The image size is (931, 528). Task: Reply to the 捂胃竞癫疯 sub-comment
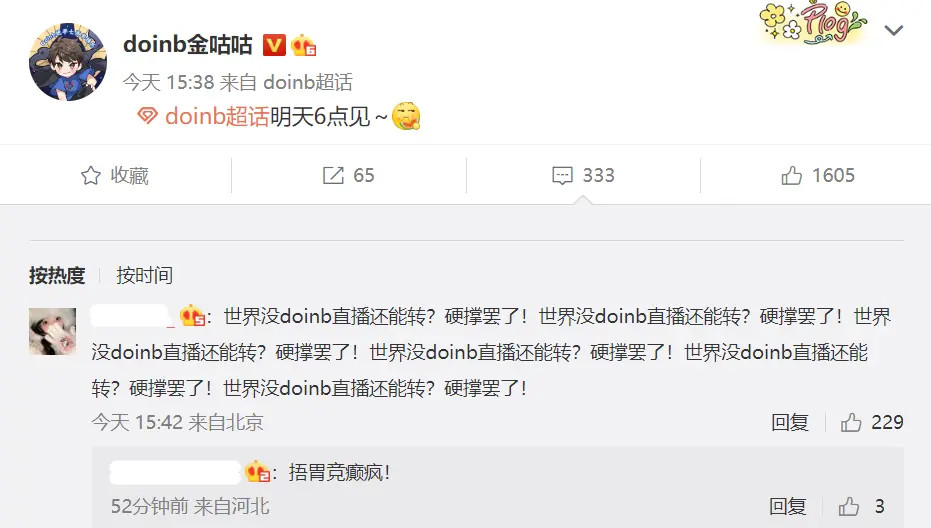pyautogui.click(x=788, y=507)
